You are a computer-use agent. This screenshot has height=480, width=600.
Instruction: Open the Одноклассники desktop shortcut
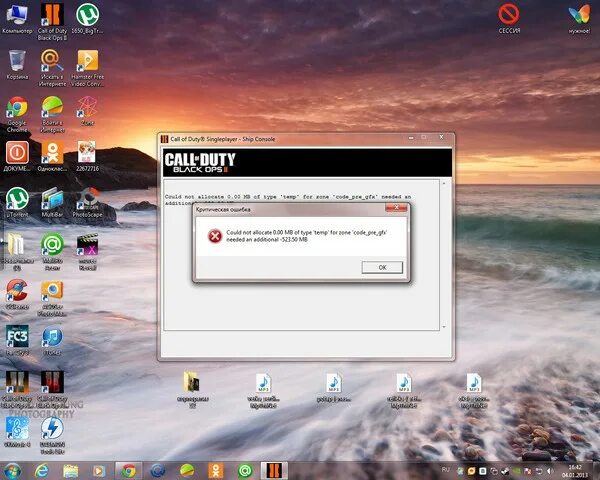coord(52,156)
